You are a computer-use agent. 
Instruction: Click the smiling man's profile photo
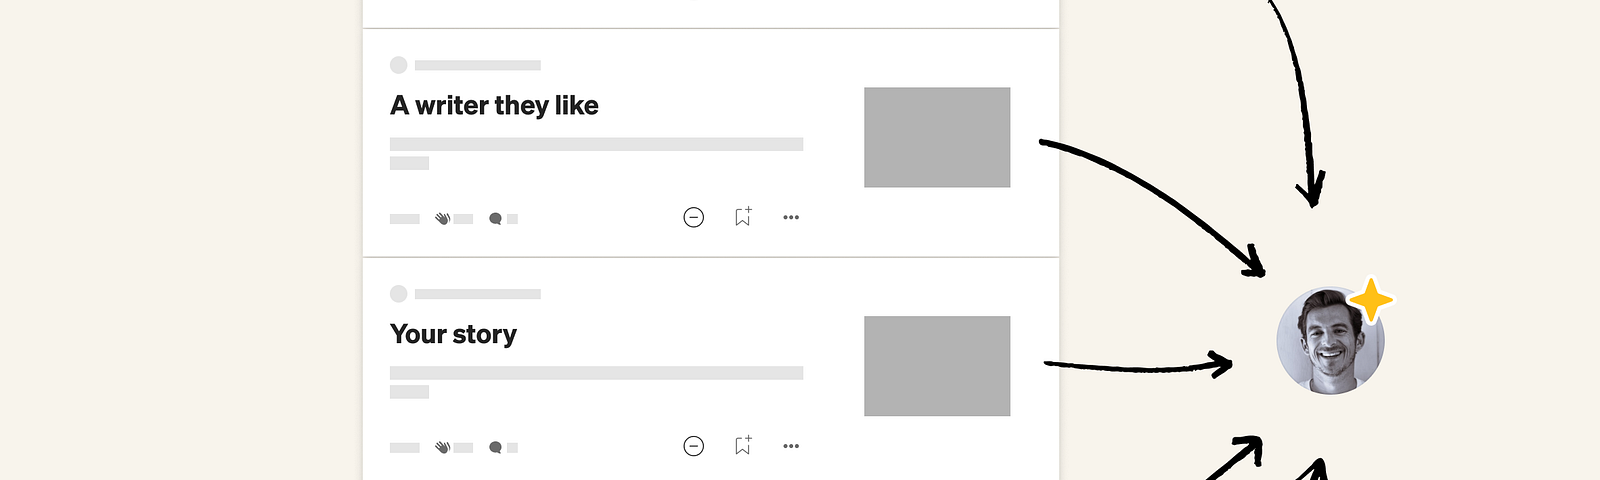1328,343
